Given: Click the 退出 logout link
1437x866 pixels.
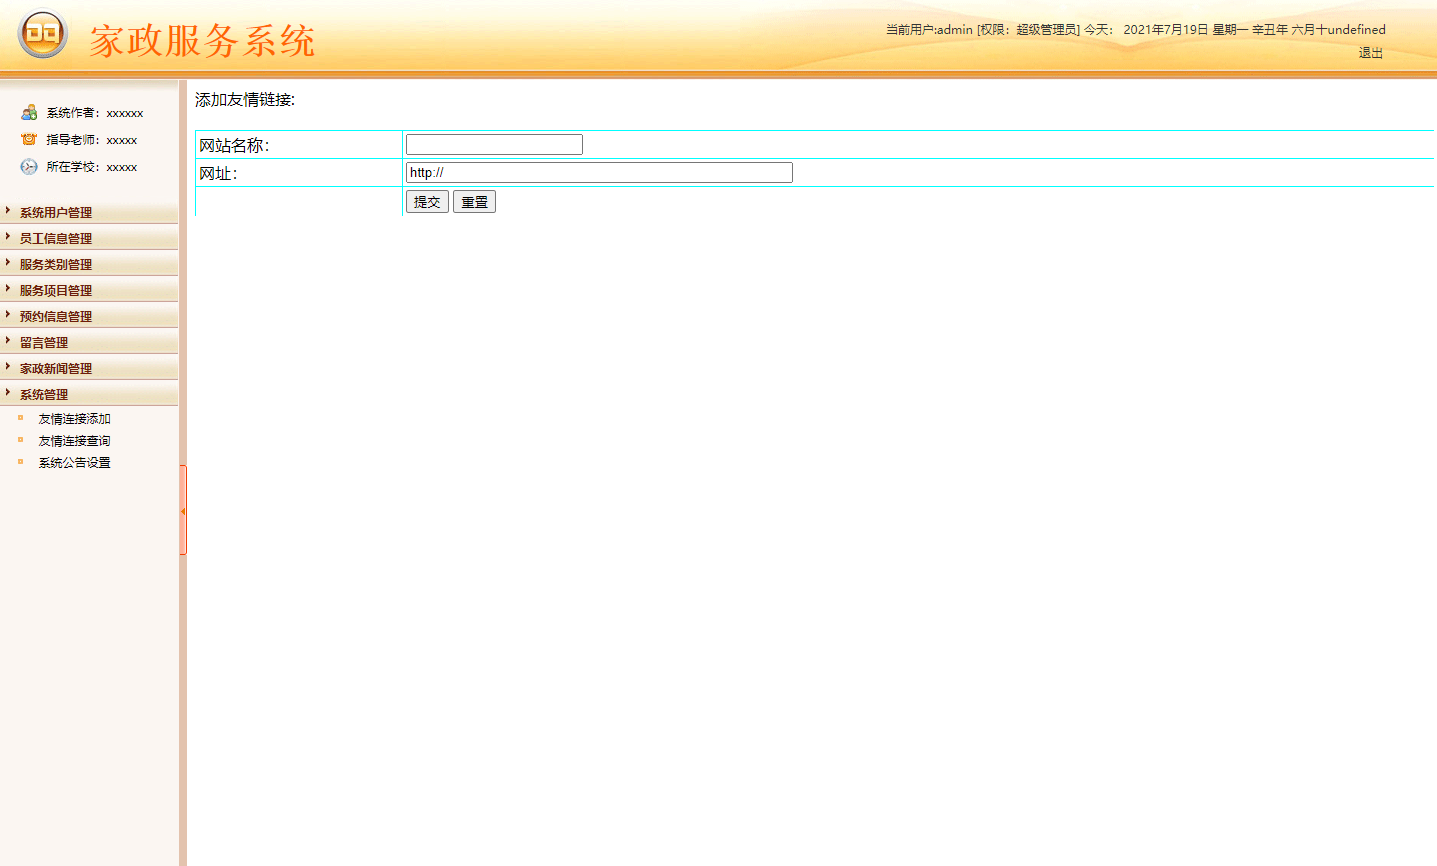Looking at the screenshot, I should [x=1370, y=53].
